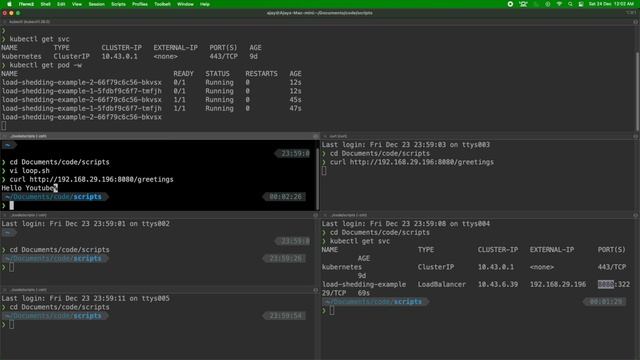The width and height of the screenshot is (640, 360).
Task: Click 'Last login' line mentioning ttys005
Action: tap(85, 298)
